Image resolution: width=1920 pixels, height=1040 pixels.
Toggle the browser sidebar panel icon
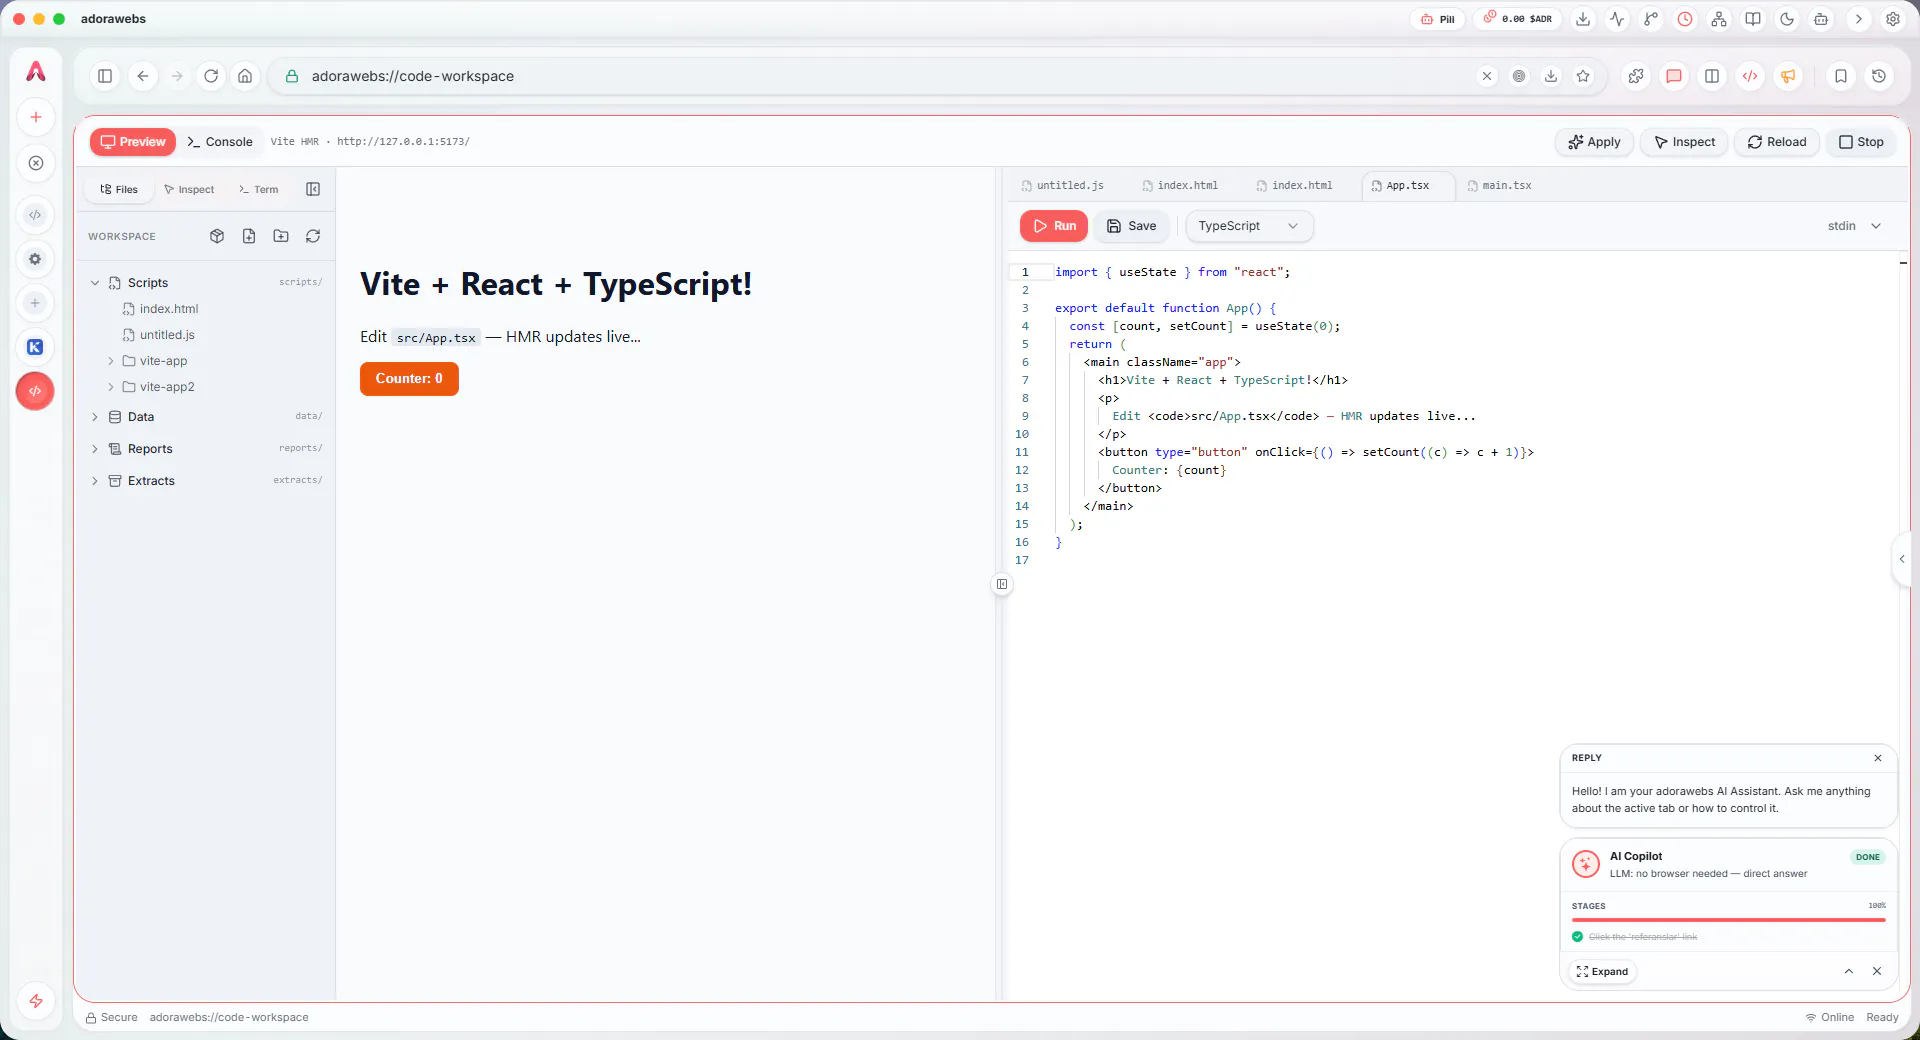[x=105, y=76]
